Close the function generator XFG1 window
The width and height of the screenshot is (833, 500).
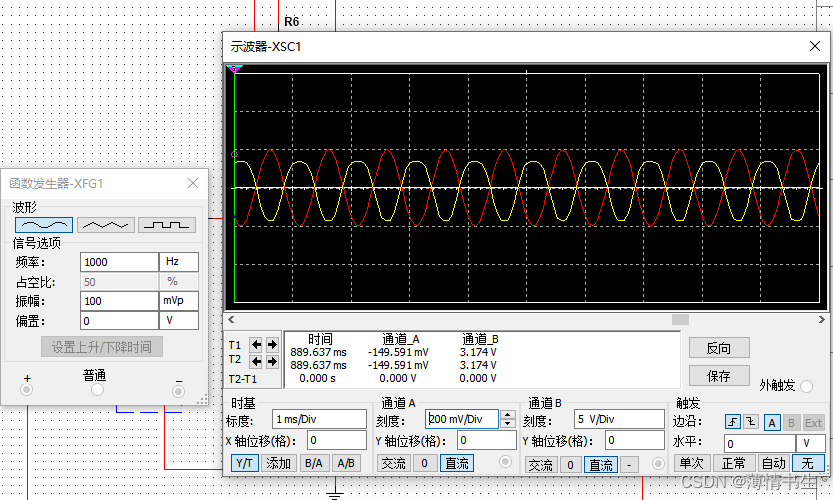[193, 183]
